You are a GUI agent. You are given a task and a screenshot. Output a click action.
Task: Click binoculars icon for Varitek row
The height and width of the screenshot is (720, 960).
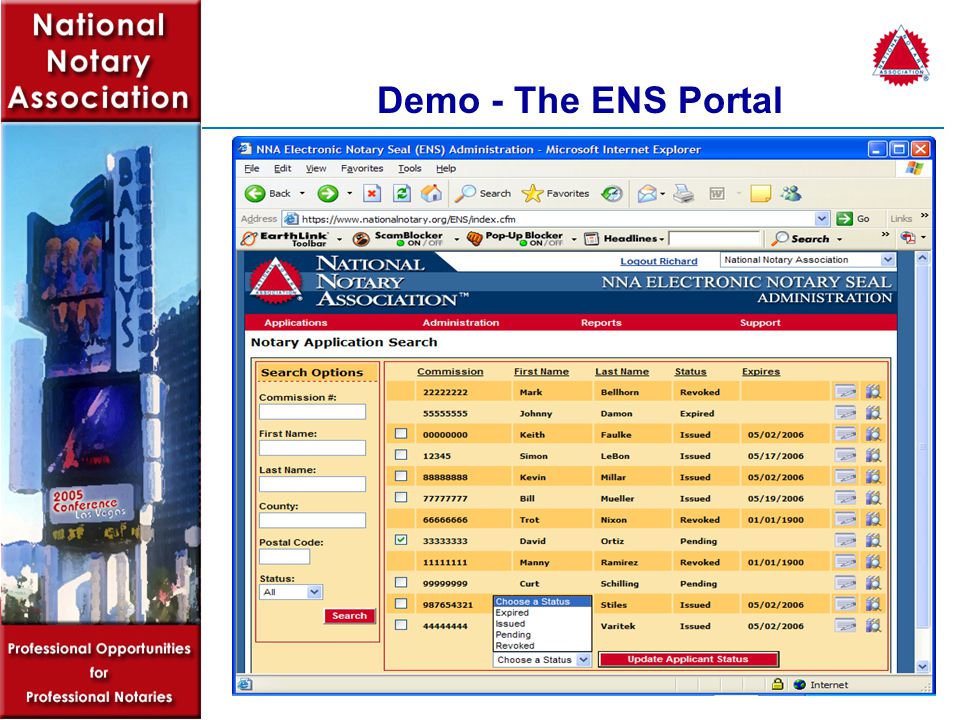pos(873,626)
